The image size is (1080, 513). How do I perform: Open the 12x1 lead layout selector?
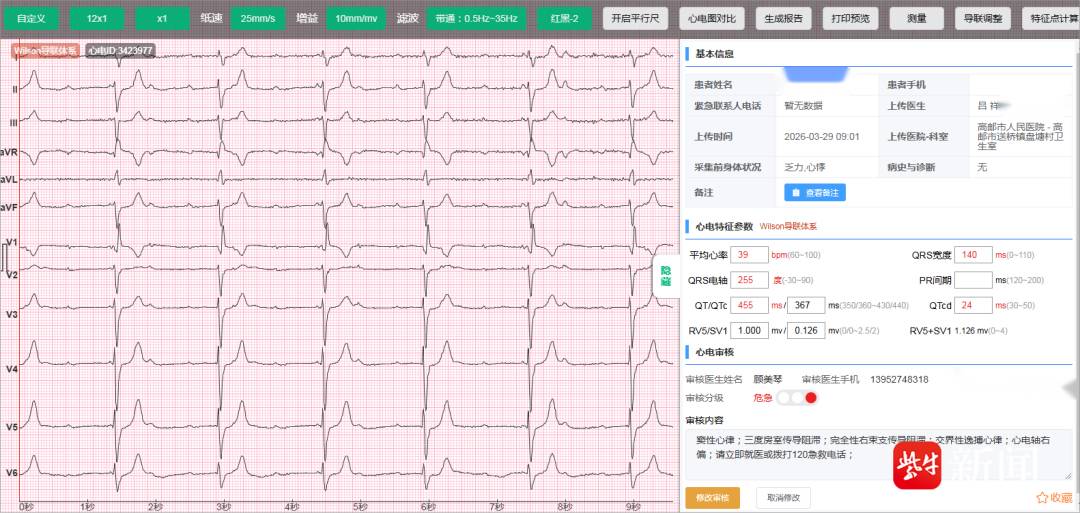98,18
